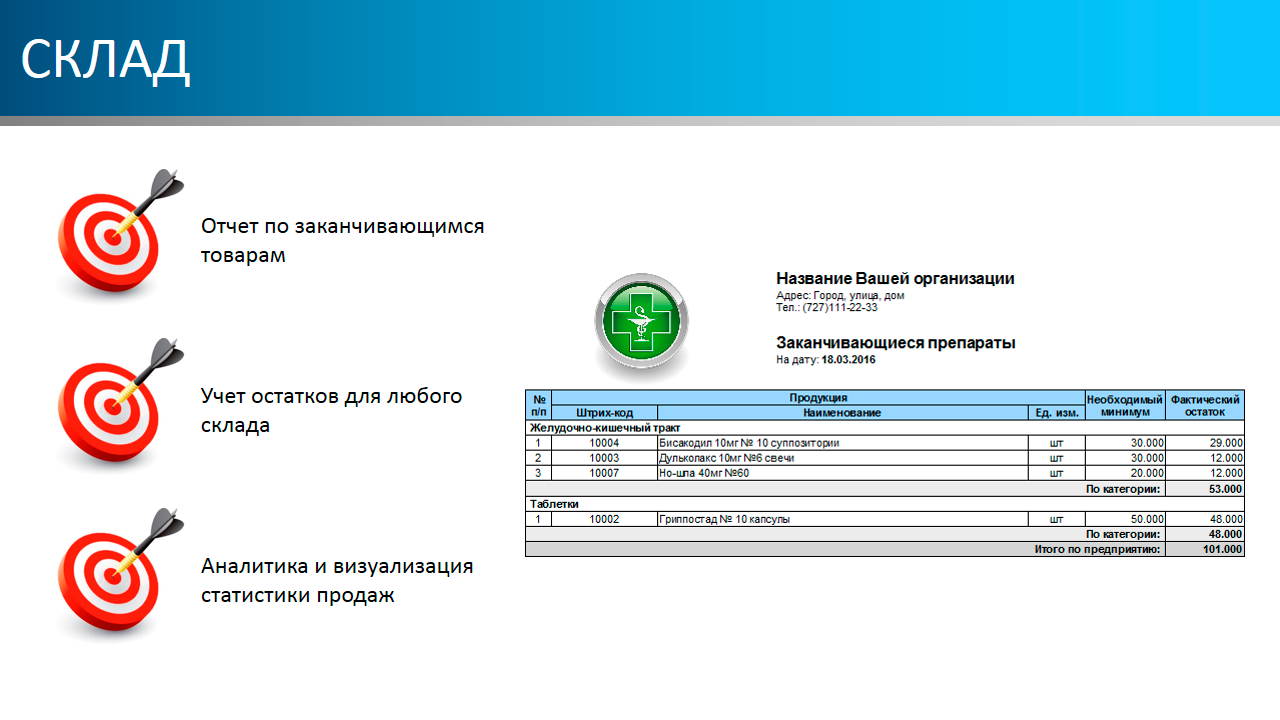Click the "Но-шпа 40мг №60" product name

click(704, 473)
